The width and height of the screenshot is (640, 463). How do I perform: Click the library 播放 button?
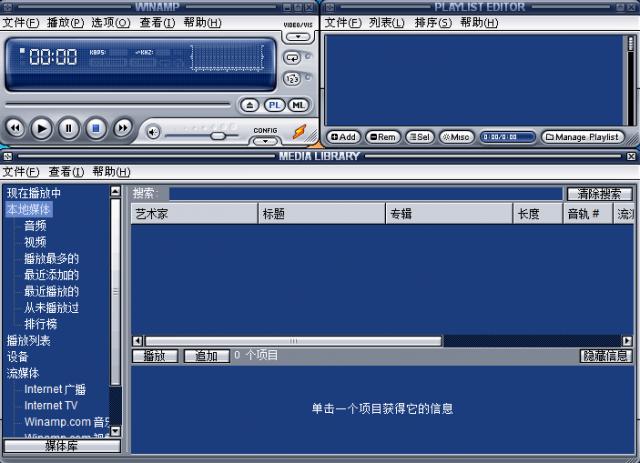coord(155,356)
